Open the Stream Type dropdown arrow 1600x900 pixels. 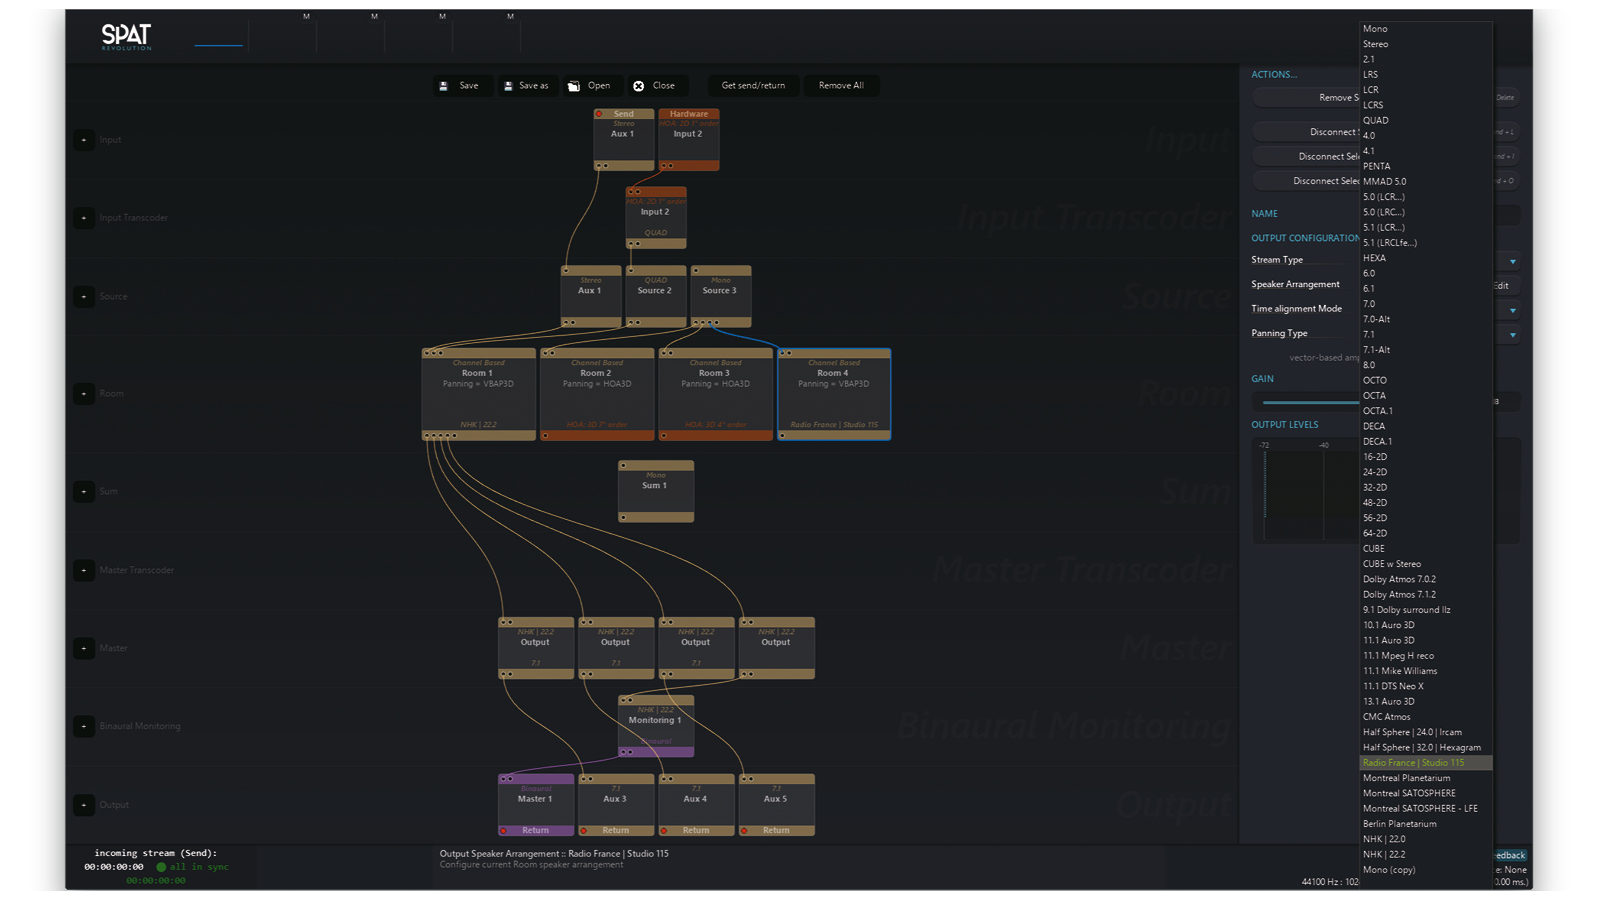click(x=1512, y=261)
